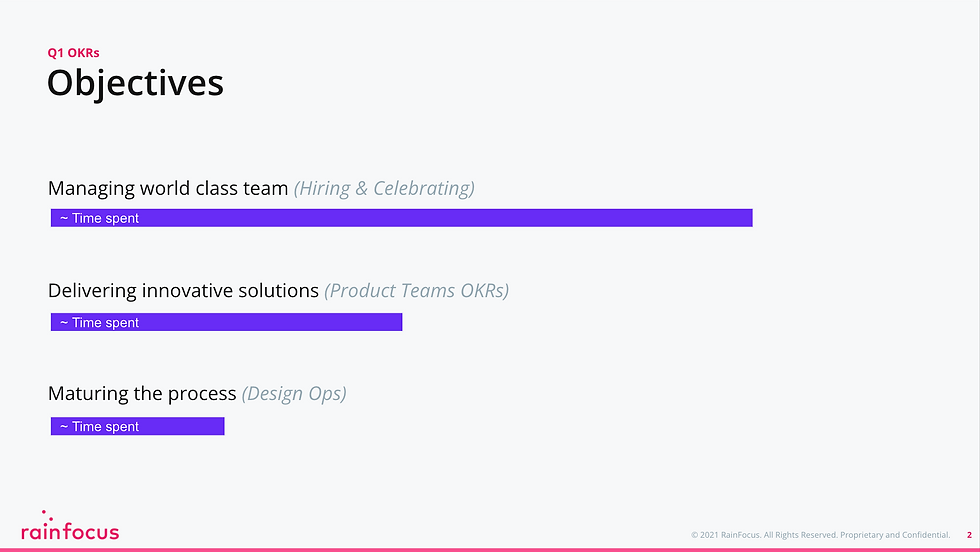
Task: Click the Maturing the process heading
Action: [142, 393]
